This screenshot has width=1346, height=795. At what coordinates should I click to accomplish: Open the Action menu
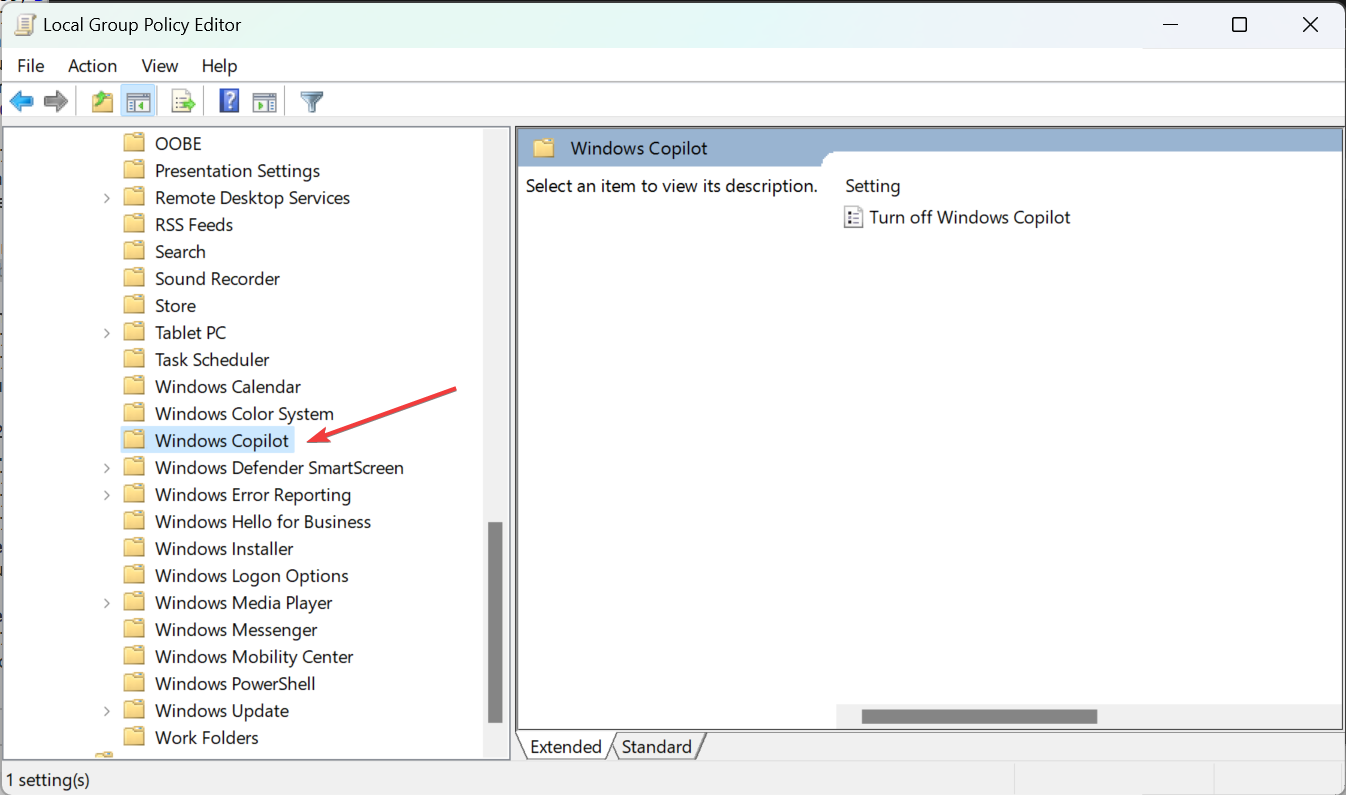click(x=92, y=65)
